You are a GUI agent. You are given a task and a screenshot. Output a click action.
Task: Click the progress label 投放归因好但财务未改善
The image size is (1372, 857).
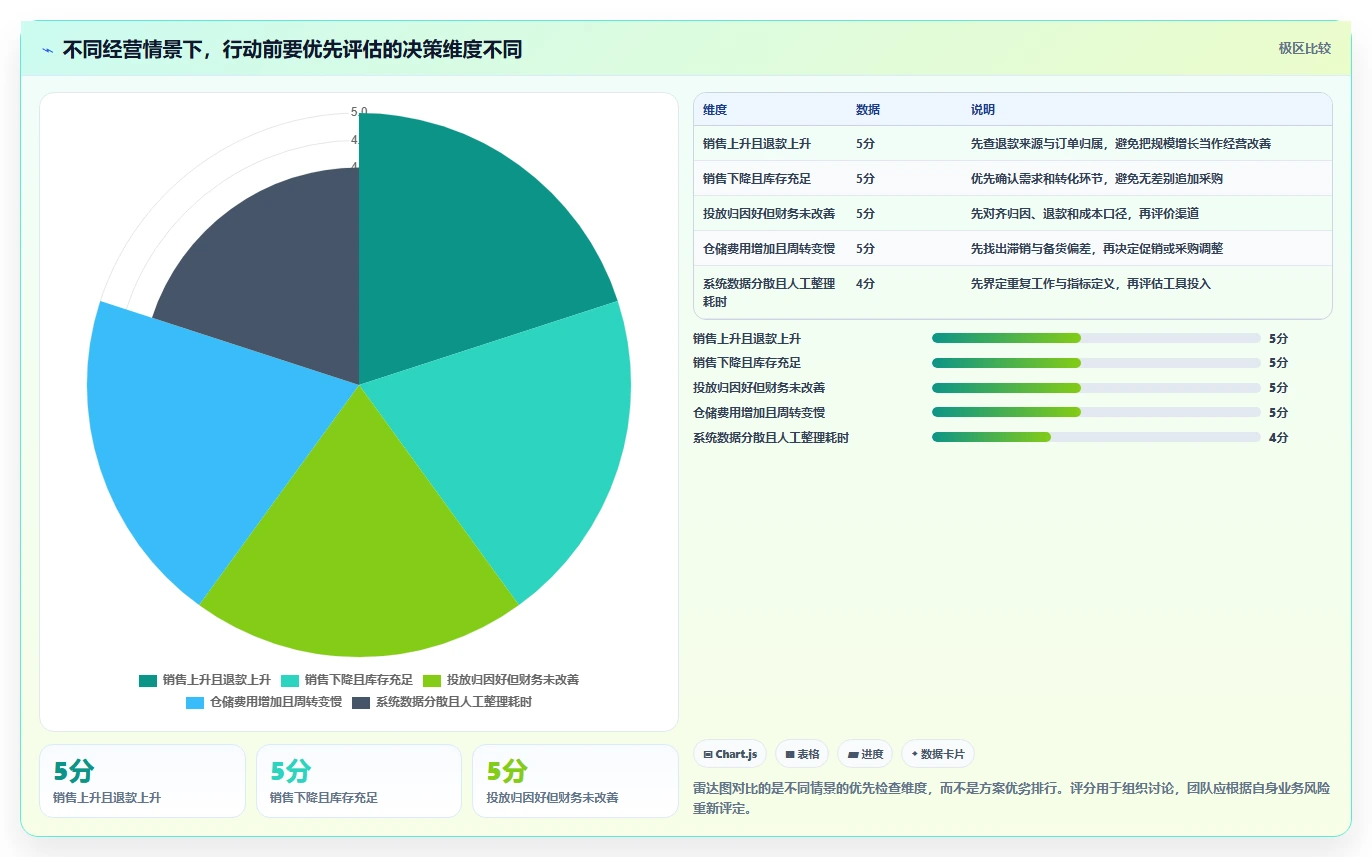759,388
